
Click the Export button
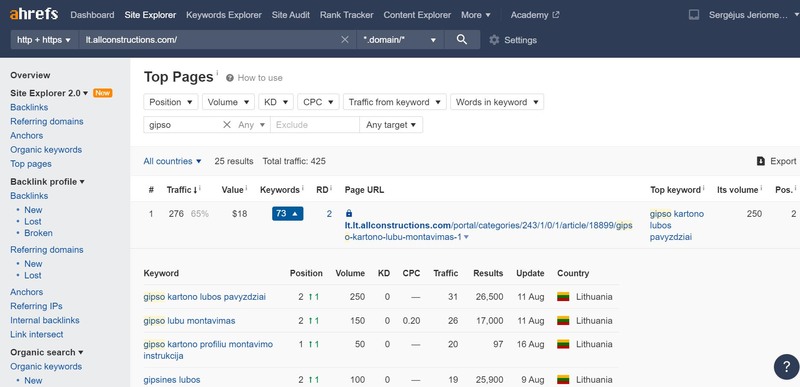point(776,161)
